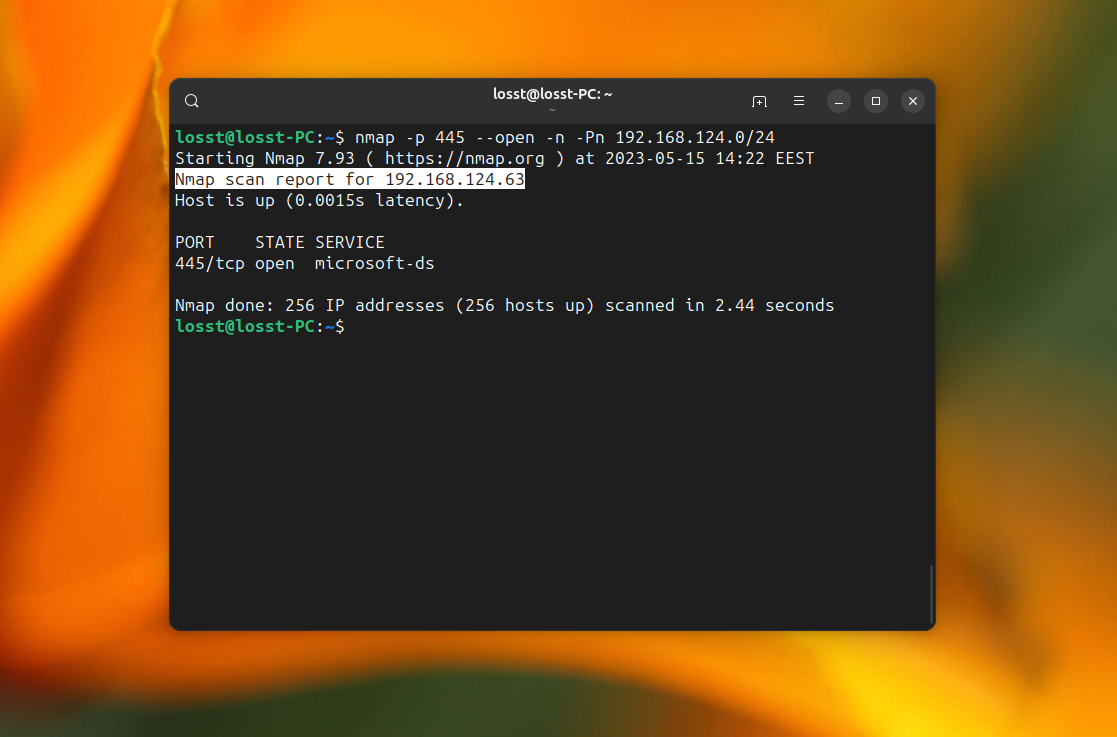Open the terminal search magnifier

191,101
